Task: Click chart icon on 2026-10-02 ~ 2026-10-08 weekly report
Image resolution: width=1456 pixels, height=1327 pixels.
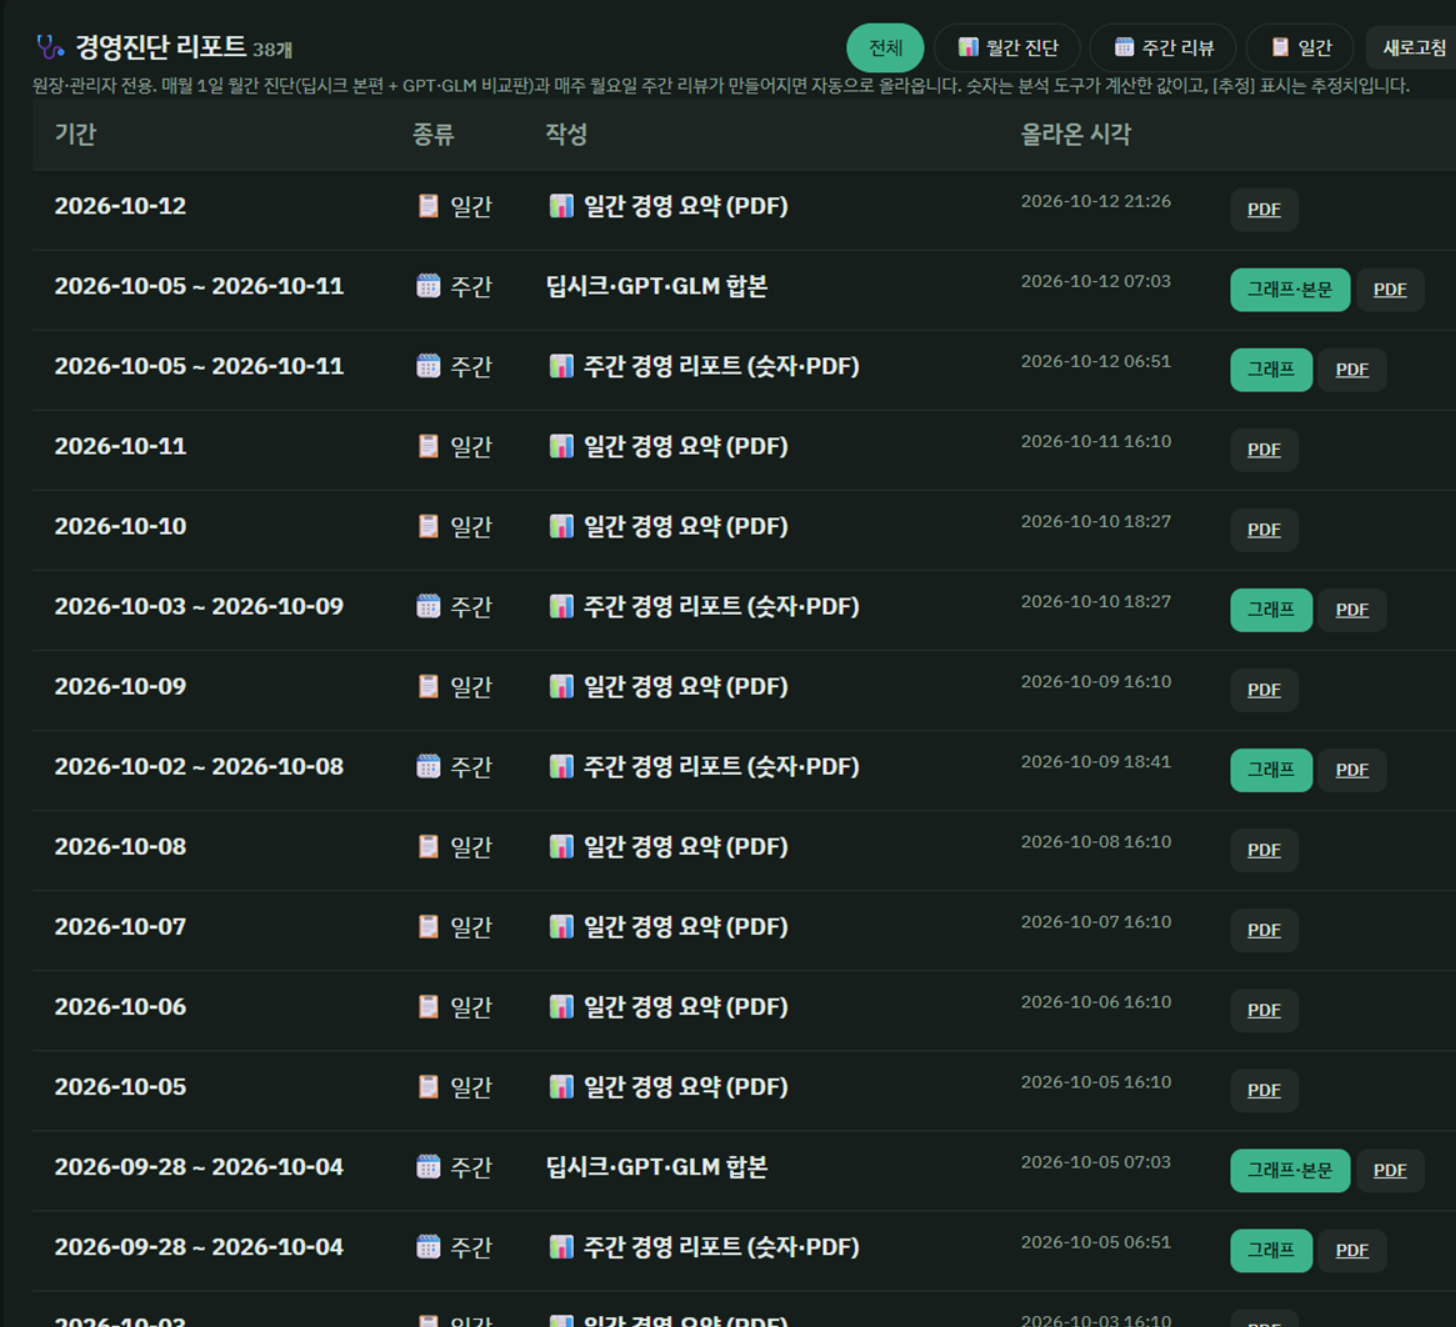Action: (561, 766)
